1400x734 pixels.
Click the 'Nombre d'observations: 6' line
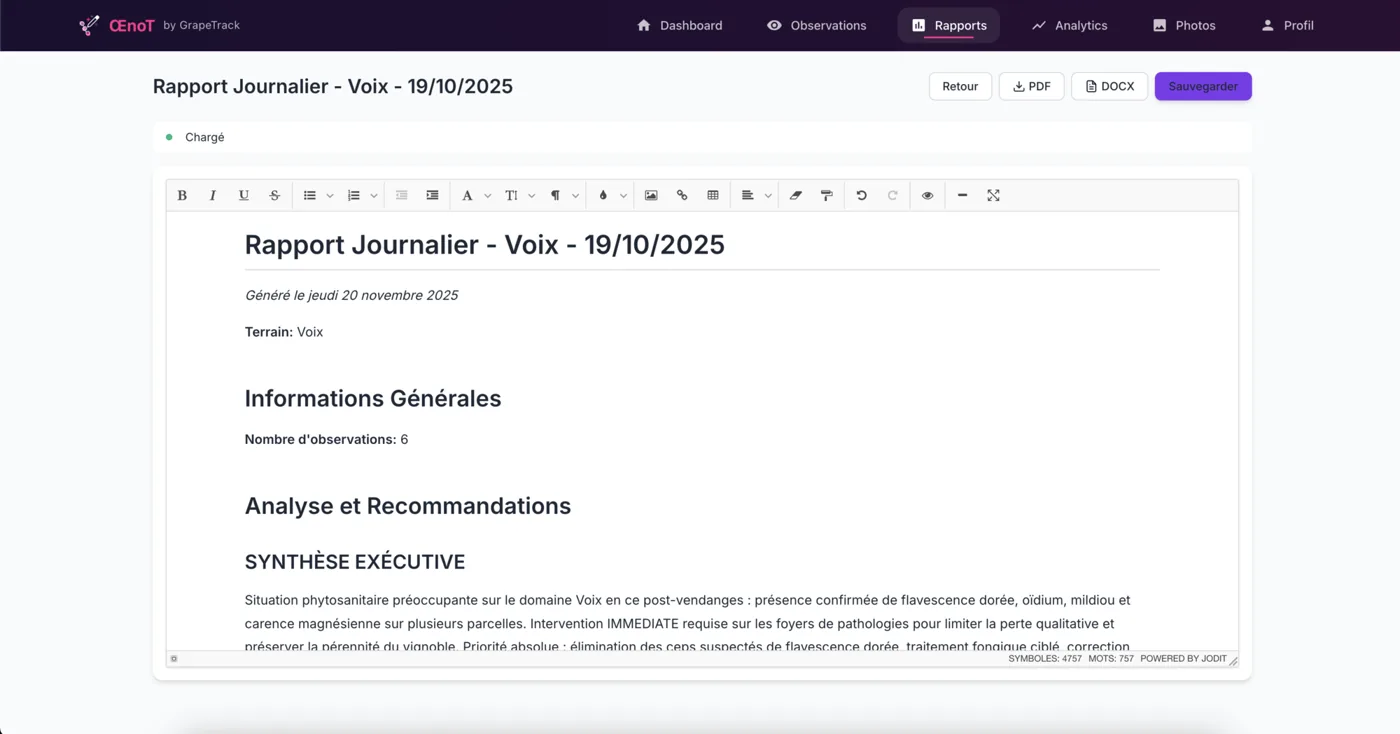pos(326,439)
